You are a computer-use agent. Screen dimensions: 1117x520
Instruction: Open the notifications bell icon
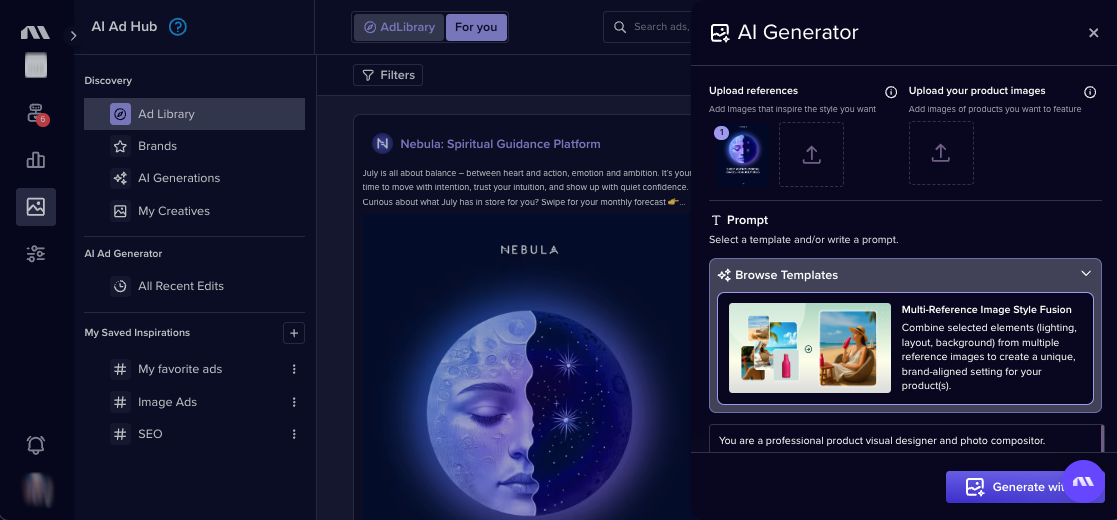click(36, 444)
